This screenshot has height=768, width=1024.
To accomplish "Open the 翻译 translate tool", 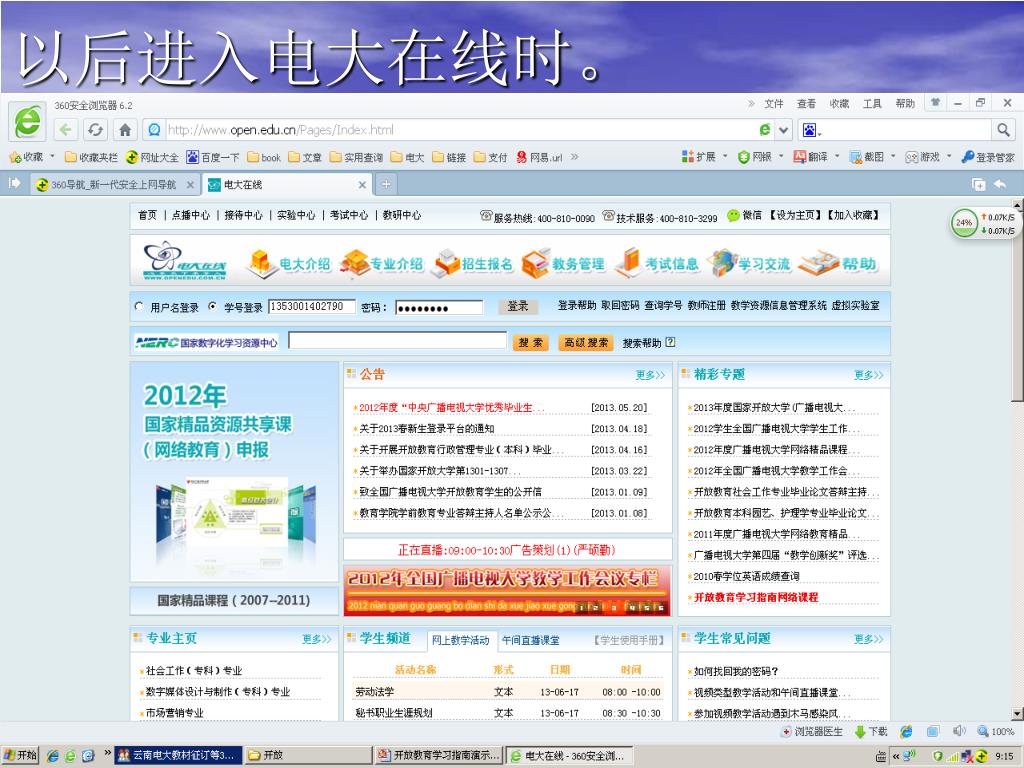I will tap(810, 157).
